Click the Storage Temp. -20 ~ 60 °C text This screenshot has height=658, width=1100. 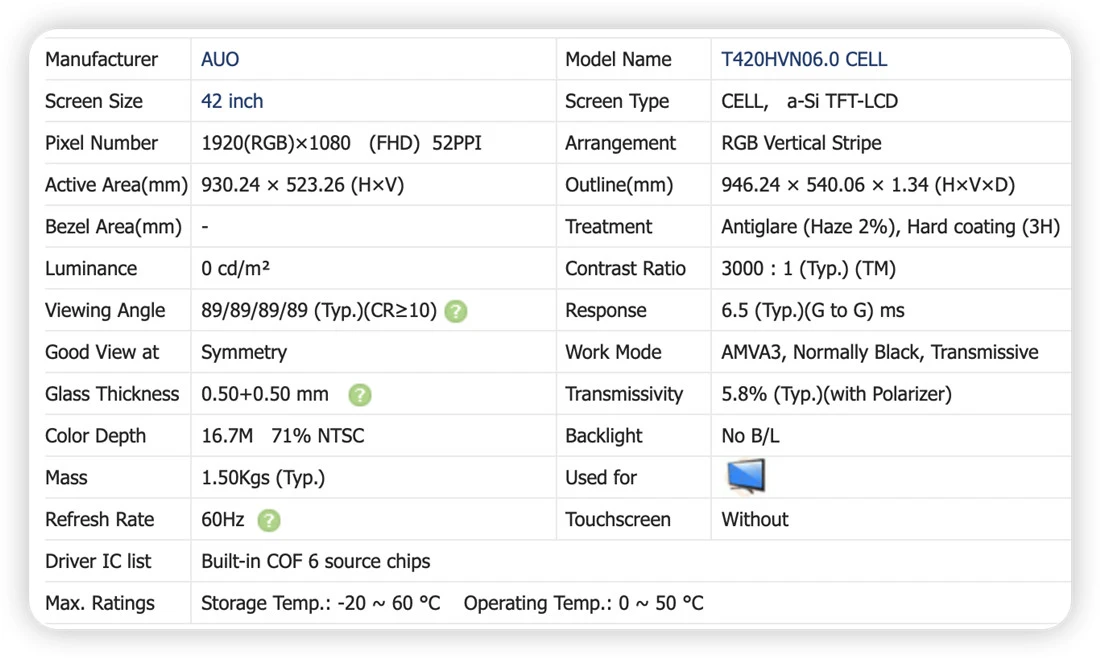321,603
